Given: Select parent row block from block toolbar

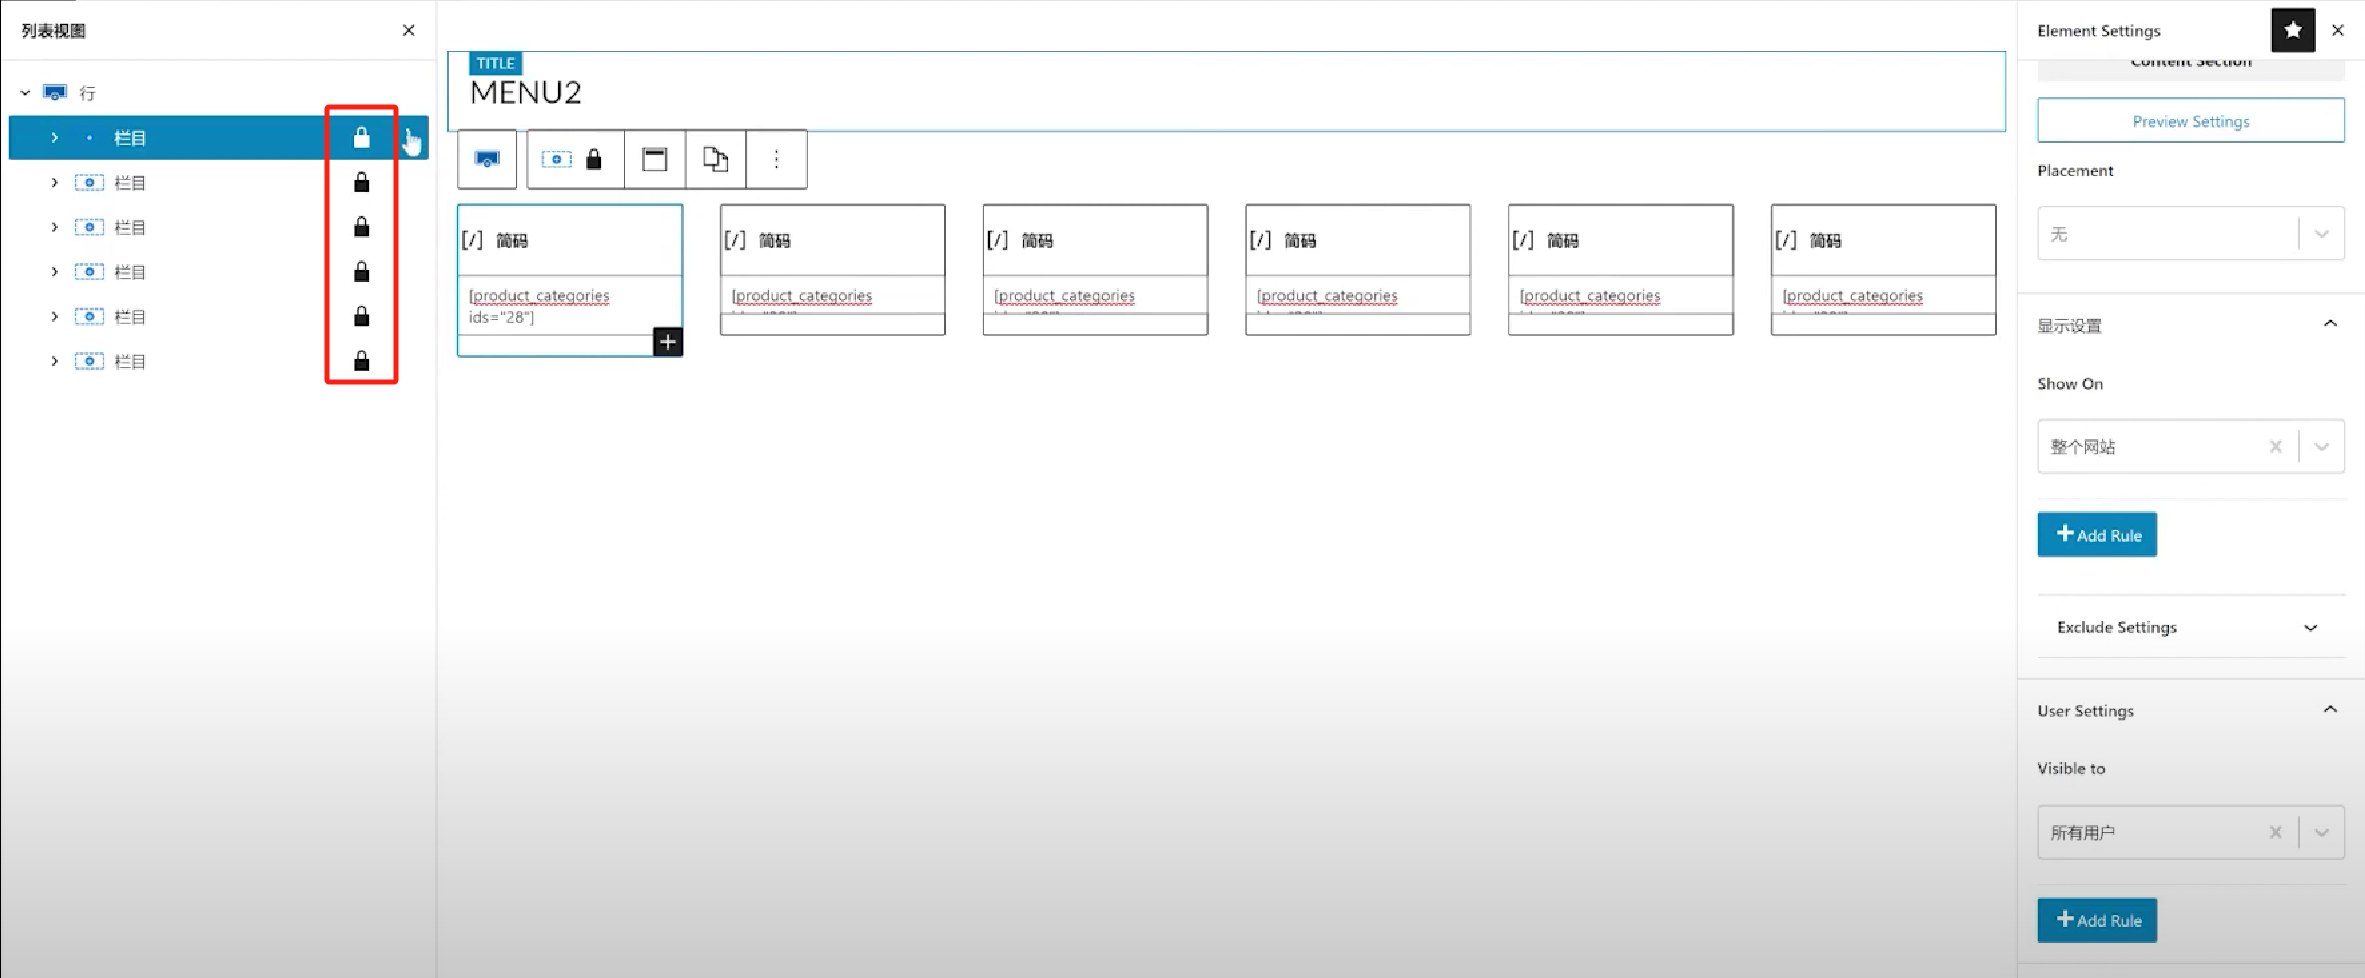Looking at the screenshot, I should (x=487, y=159).
